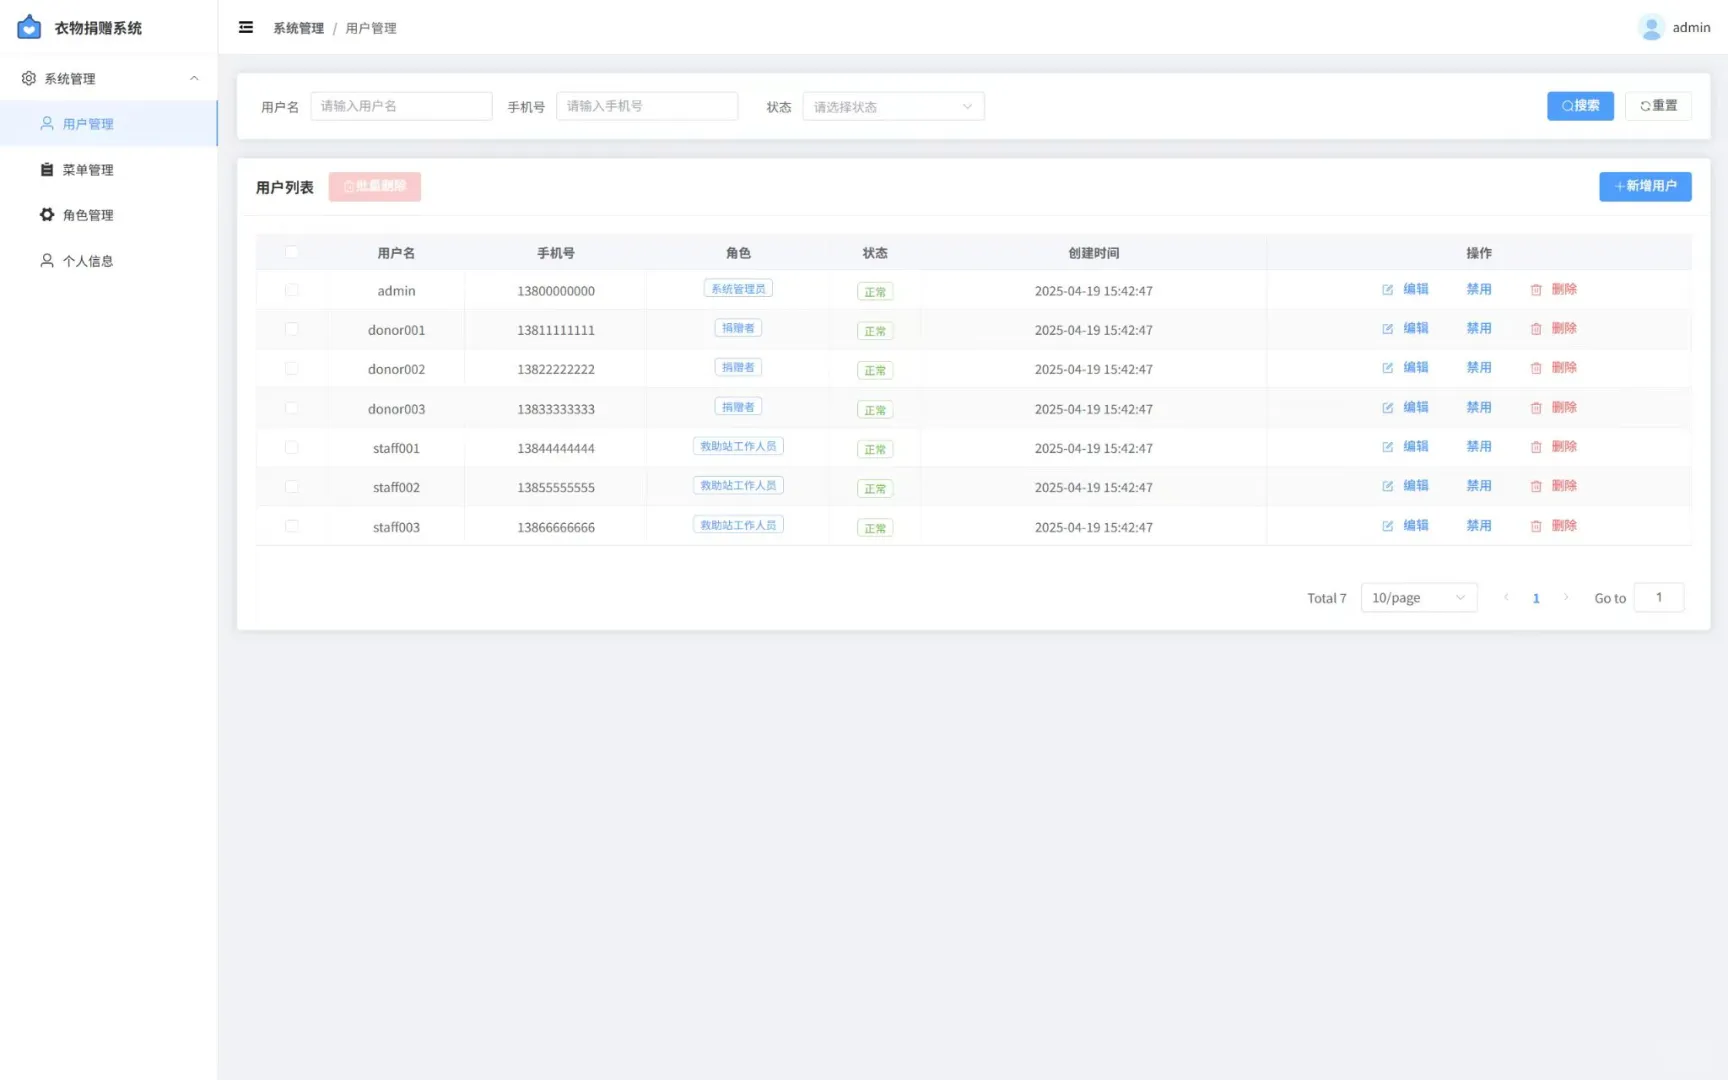Click the edit pencil icon in donor003 row

1388,407
